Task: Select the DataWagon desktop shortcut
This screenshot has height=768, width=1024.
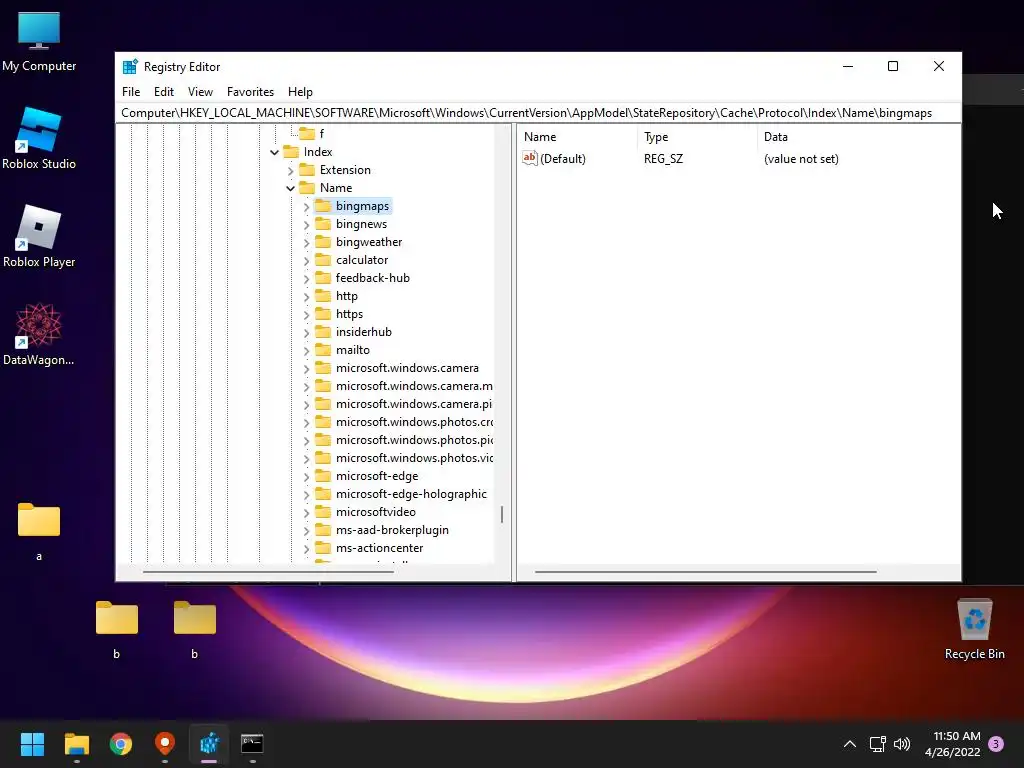Action: pyautogui.click(x=39, y=334)
